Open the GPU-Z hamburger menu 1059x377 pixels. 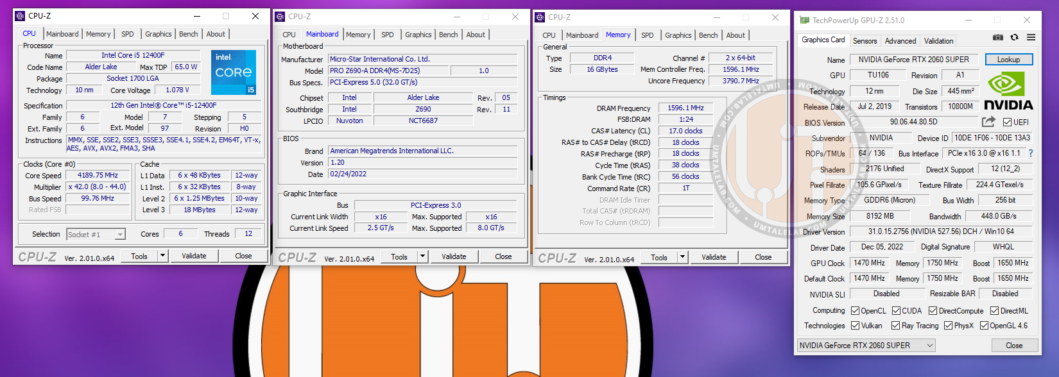click(x=1031, y=37)
